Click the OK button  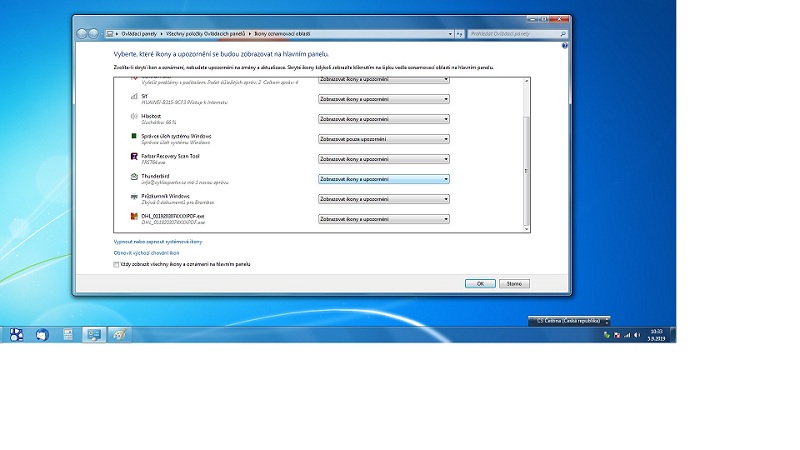(x=480, y=284)
